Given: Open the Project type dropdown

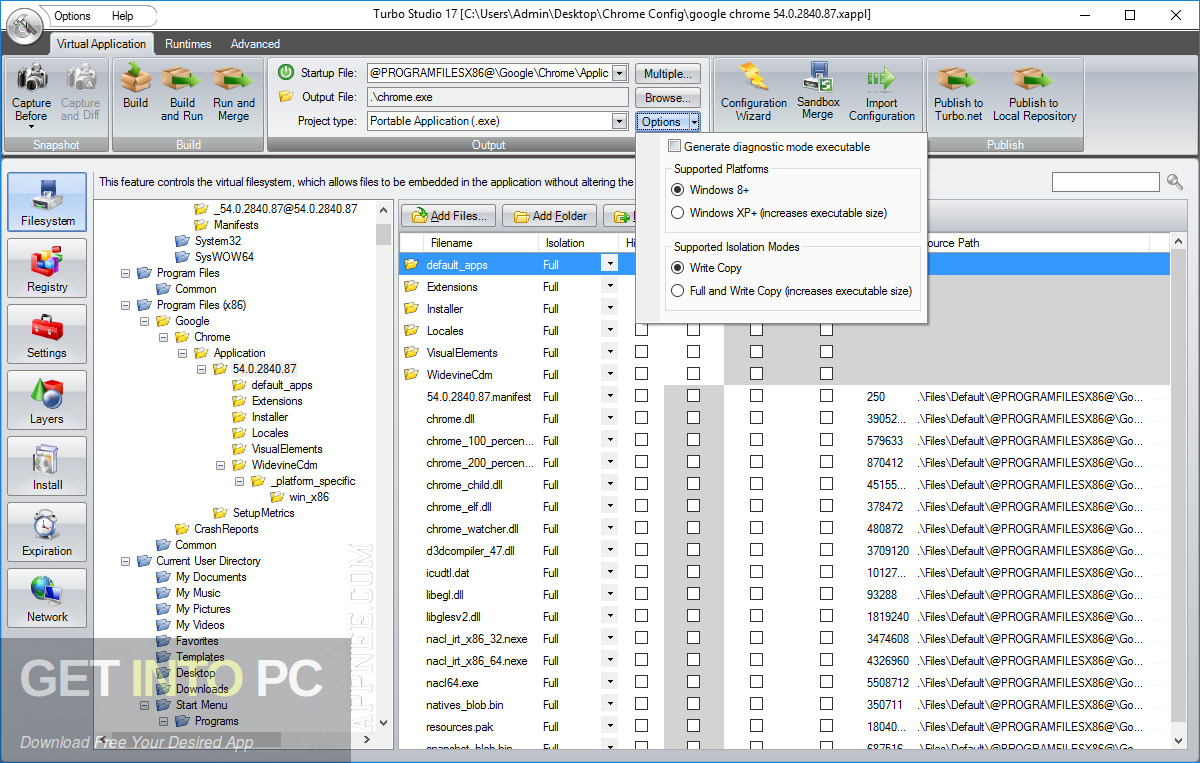Looking at the screenshot, I should [x=619, y=121].
